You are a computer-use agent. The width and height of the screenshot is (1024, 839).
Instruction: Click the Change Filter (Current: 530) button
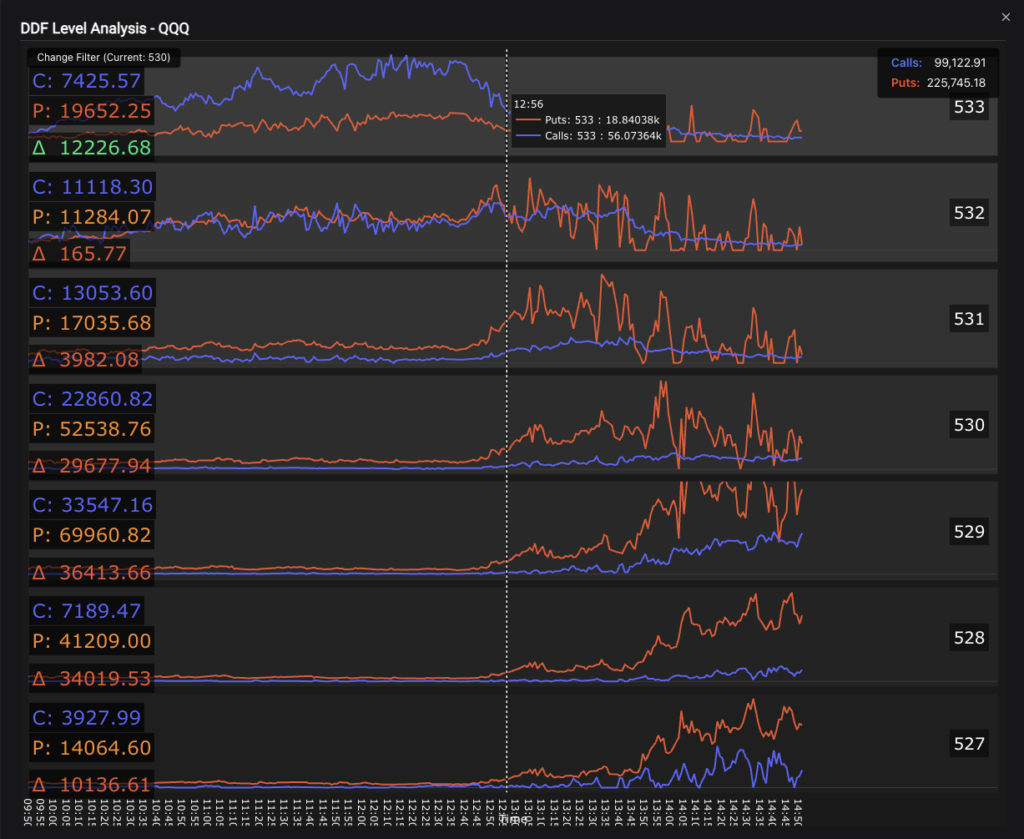(104, 57)
